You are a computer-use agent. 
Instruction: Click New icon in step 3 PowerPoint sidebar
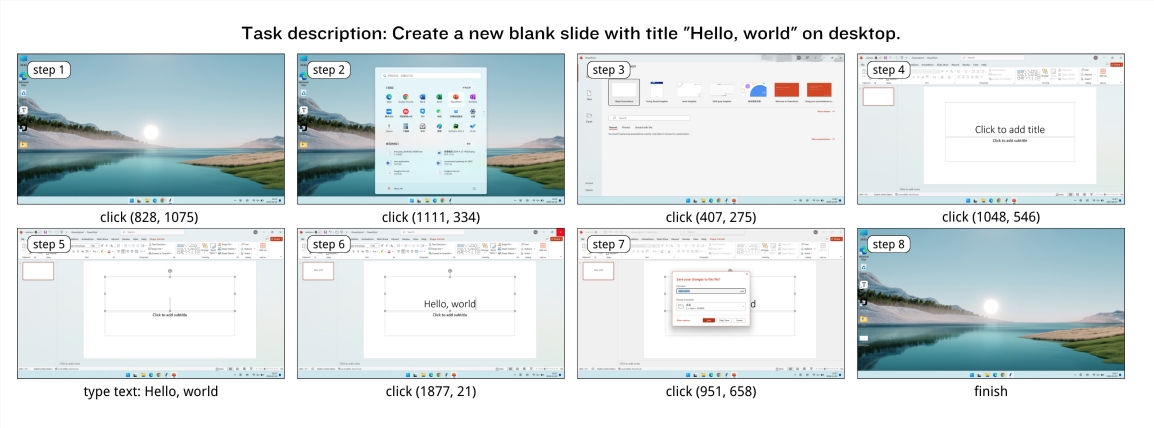[x=589, y=94]
